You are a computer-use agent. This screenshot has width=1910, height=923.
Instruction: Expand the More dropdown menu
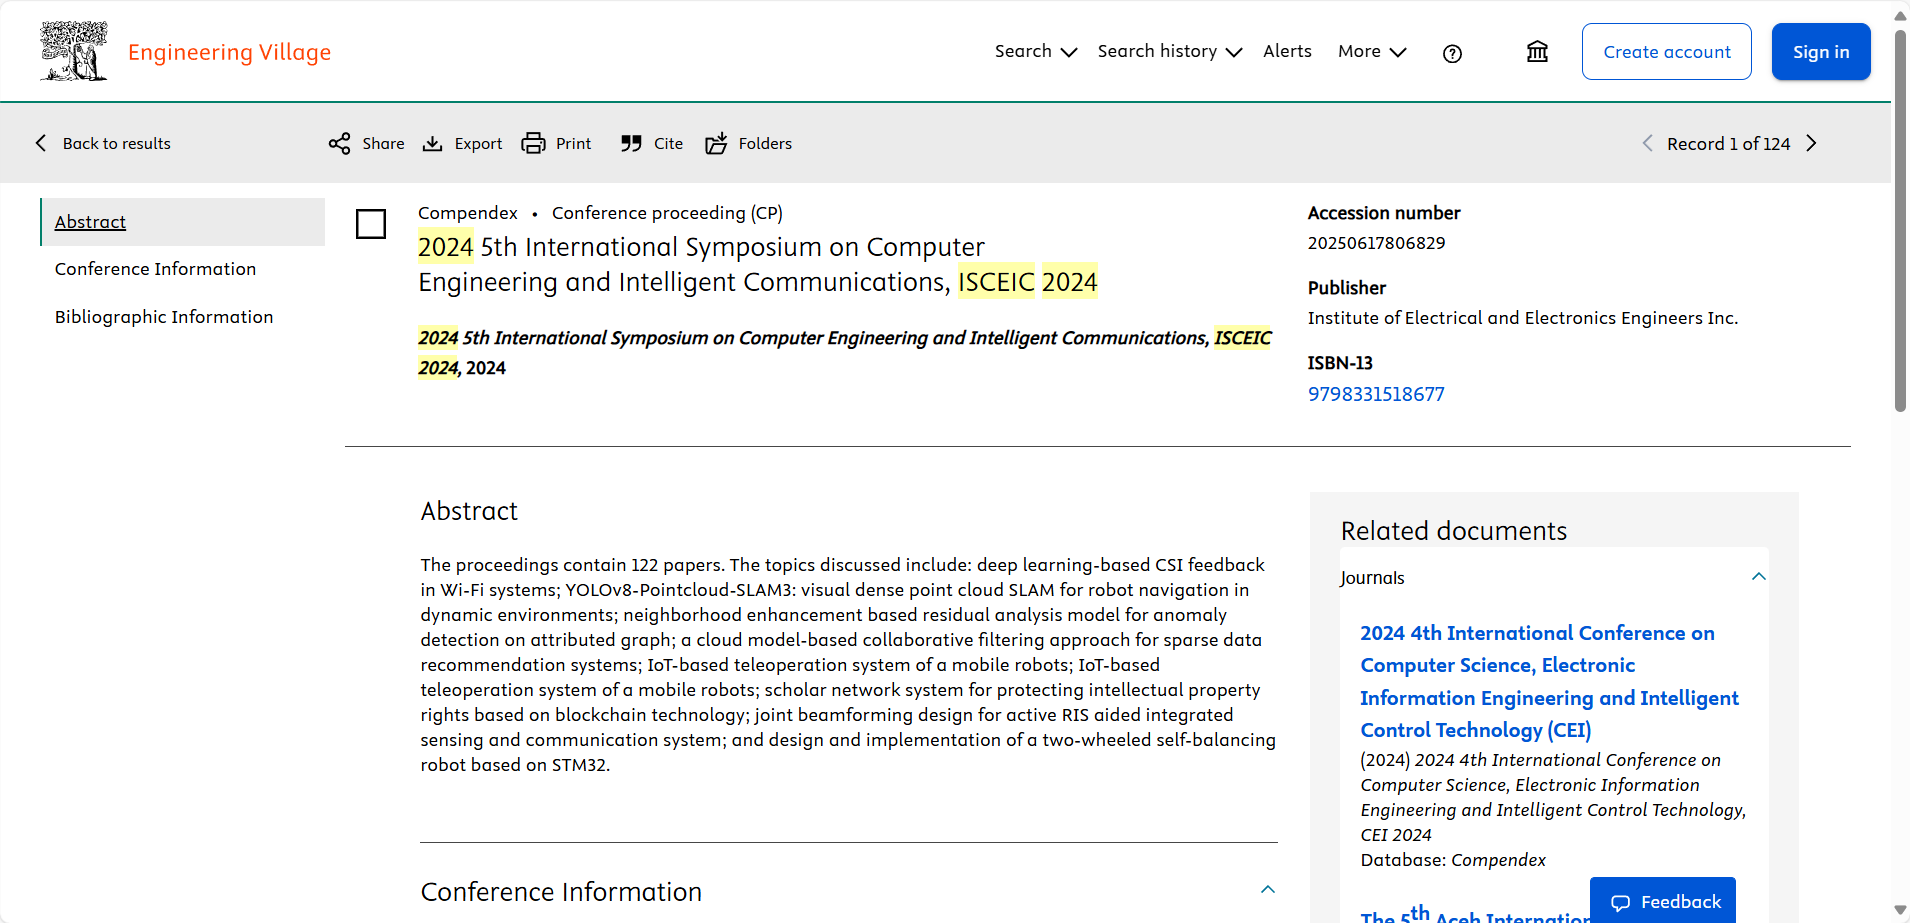point(1372,51)
